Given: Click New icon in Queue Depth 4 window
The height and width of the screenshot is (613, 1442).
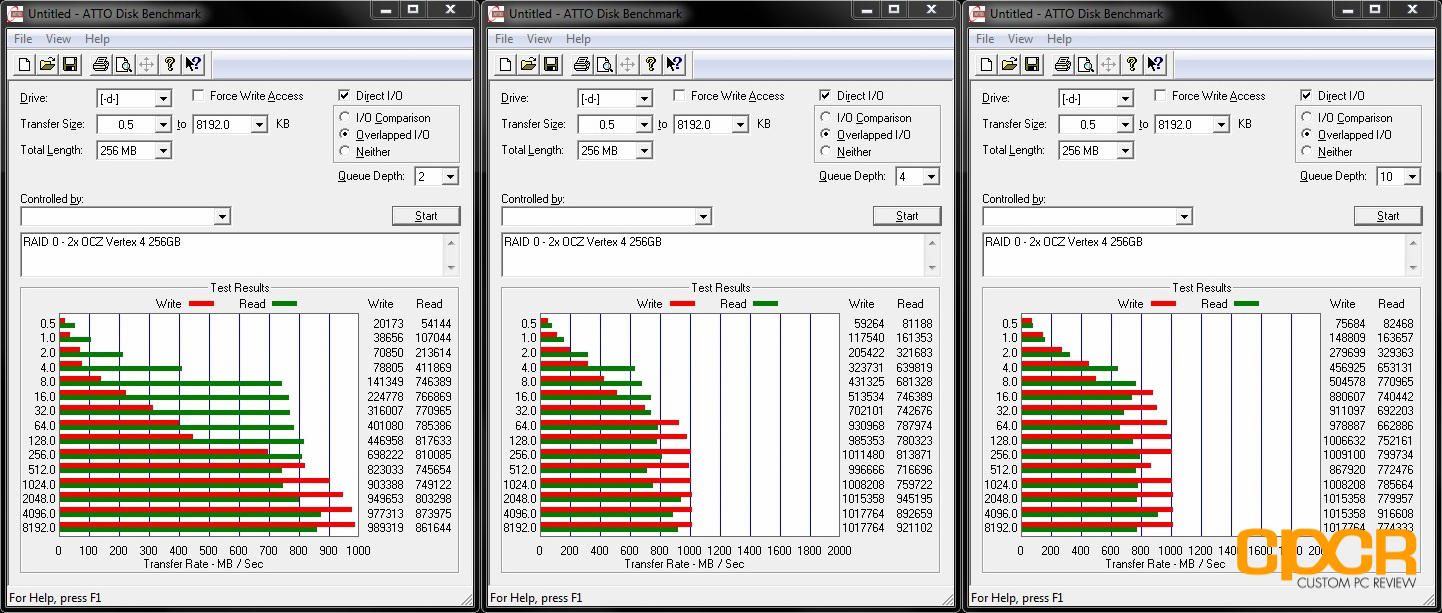Looking at the screenshot, I should click(507, 65).
